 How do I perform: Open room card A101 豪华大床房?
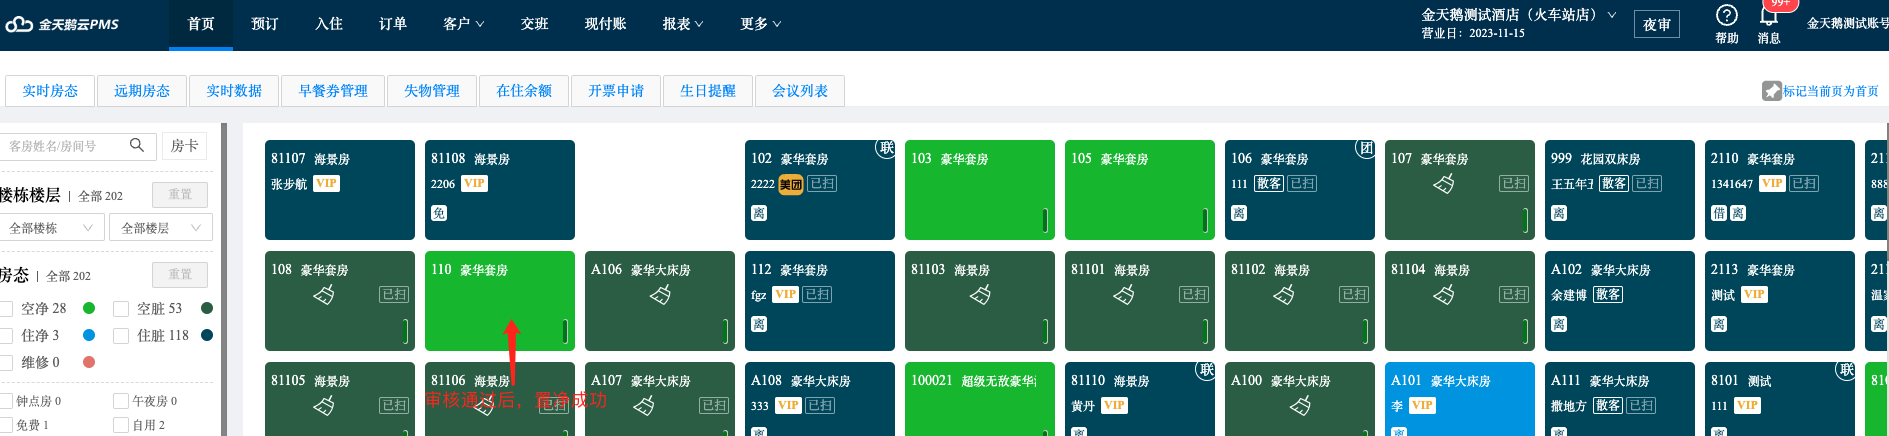(x=1460, y=399)
